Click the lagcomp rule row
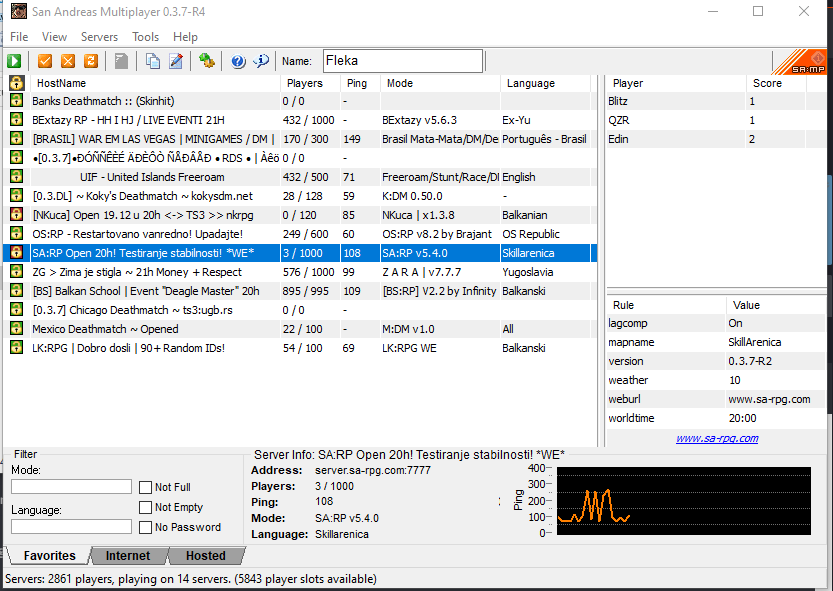 click(x=716, y=323)
